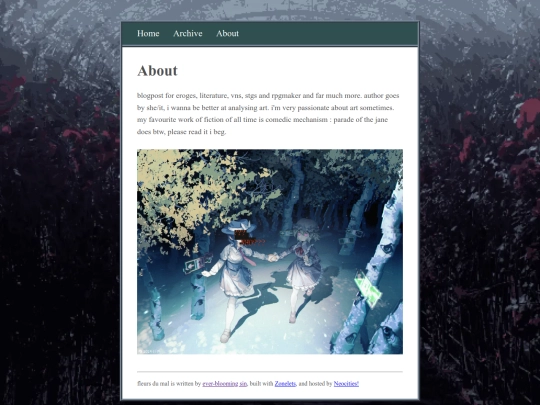The height and width of the screenshot is (405, 540).
Task: Visit the Zonelets link
Action: (x=285, y=383)
